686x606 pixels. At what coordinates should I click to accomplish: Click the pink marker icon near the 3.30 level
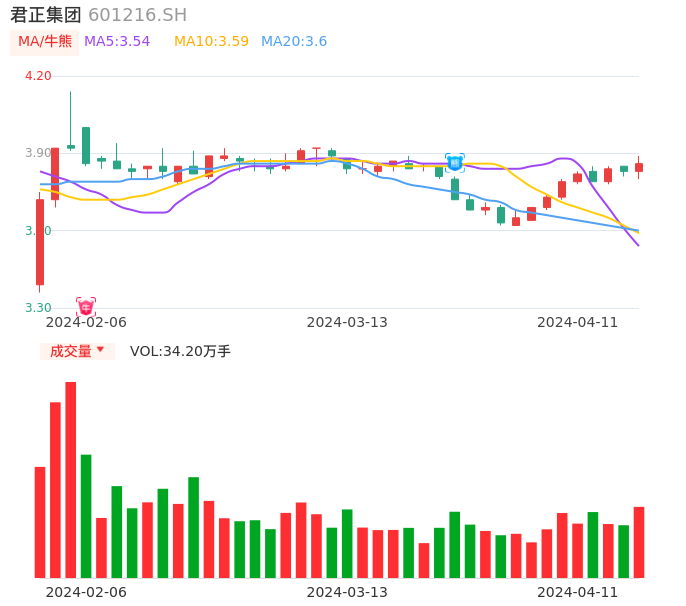click(x=86, y=307)
